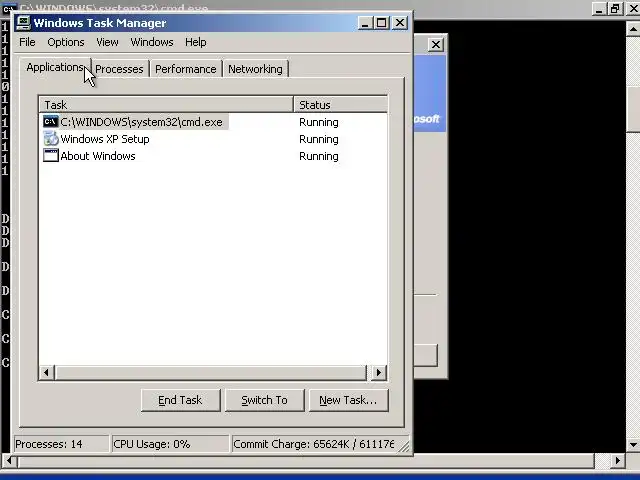Image resolution: width=640 pixels, height=480 pixels.
Task: Click the task list left scroll arrow
Action: (47, 372)
